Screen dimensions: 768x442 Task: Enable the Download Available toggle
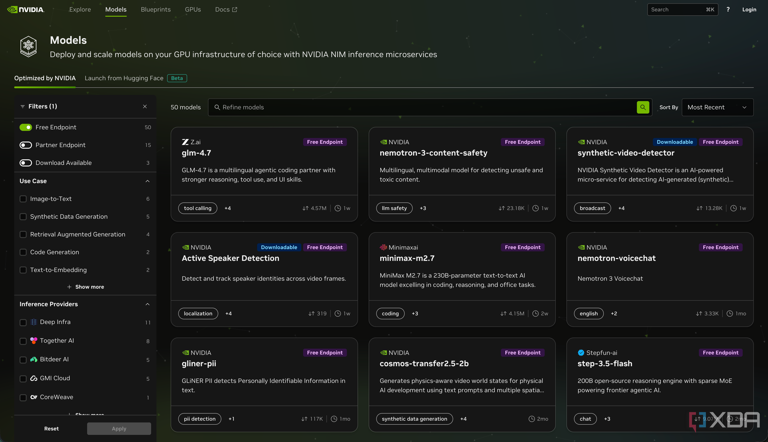click(x=25, y=163)
